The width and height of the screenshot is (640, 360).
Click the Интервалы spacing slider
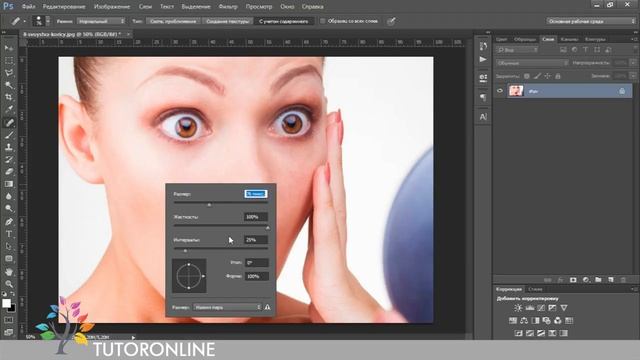(221, 248)
